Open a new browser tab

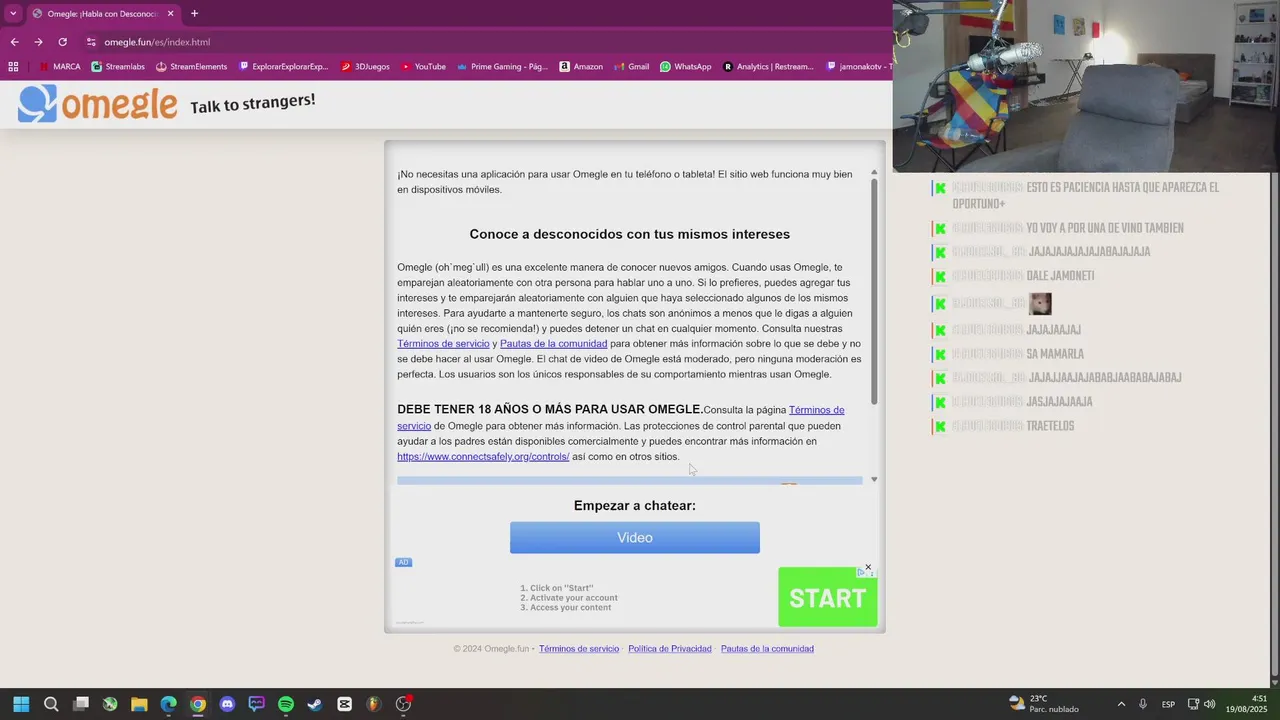pos(194,14)
